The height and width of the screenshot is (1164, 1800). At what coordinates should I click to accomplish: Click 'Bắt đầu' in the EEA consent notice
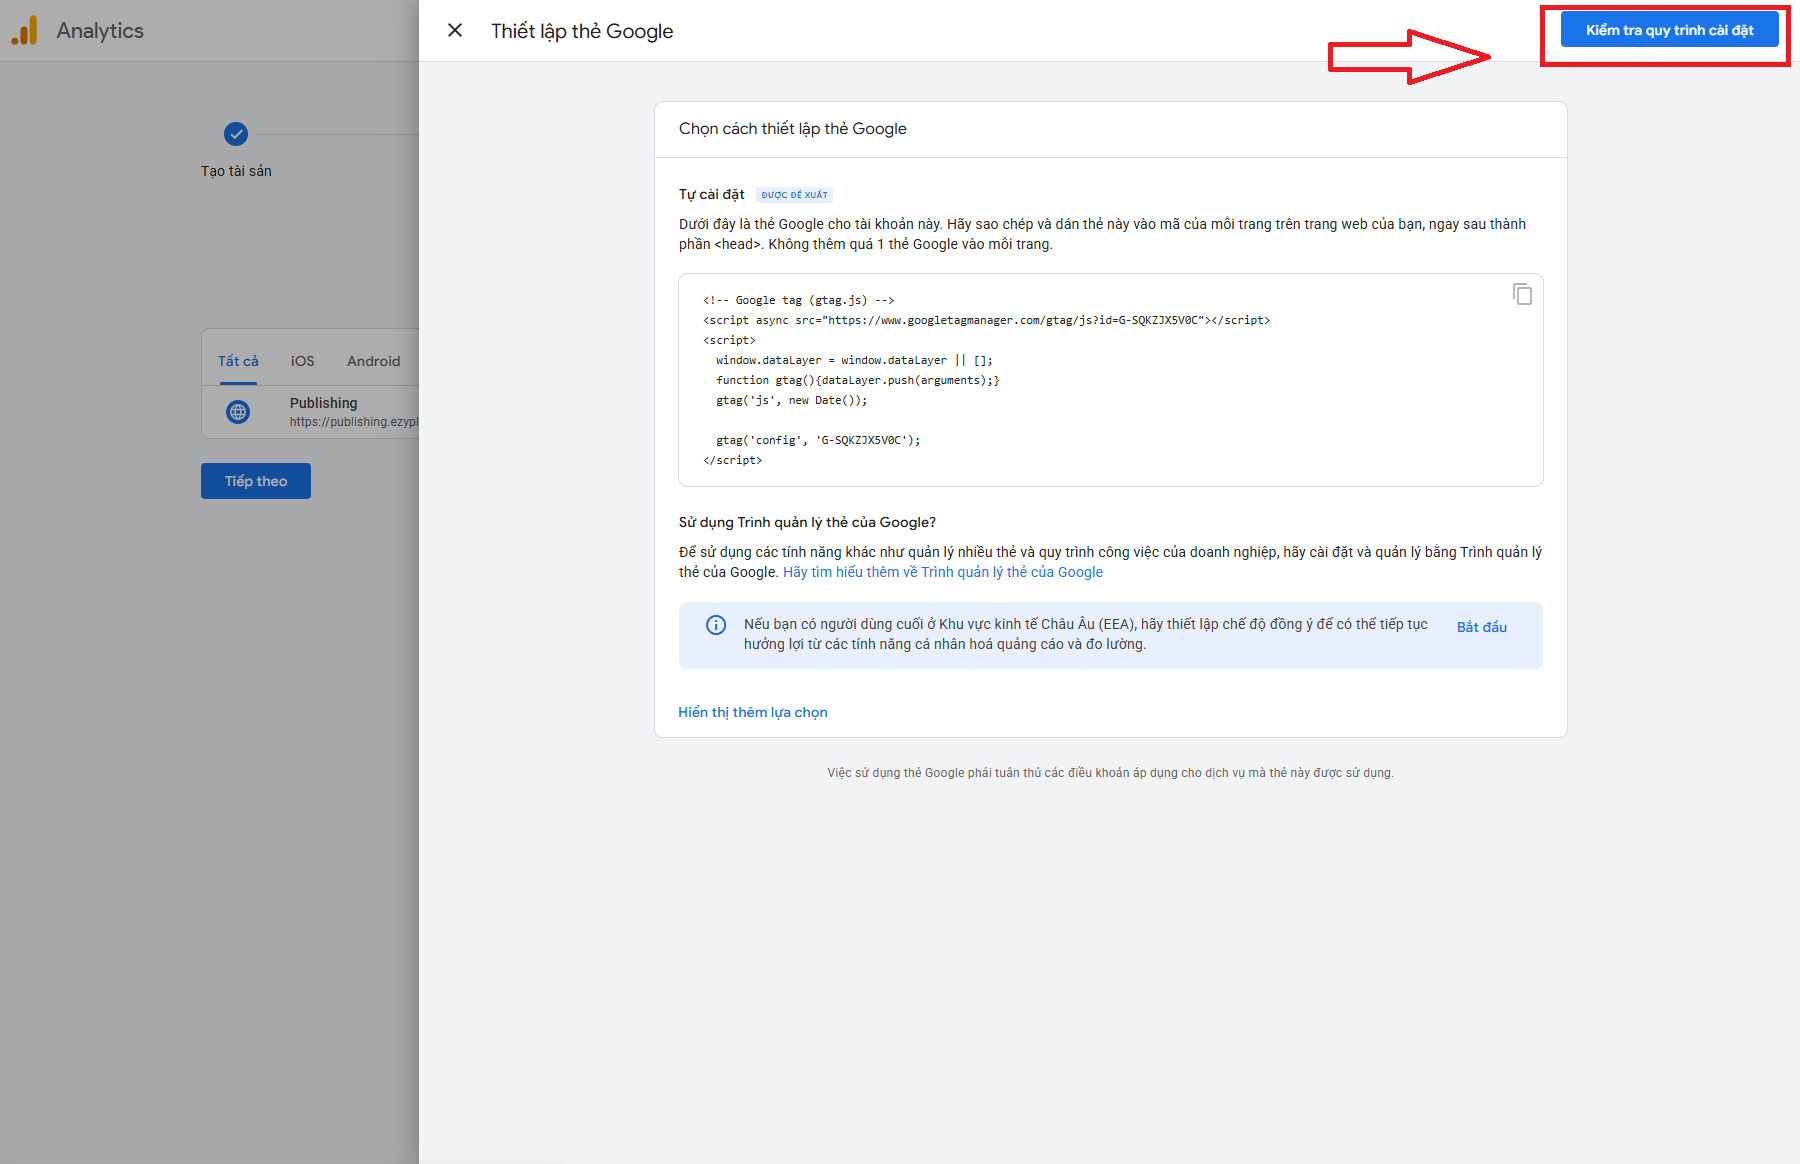[x=1482, y=627]
